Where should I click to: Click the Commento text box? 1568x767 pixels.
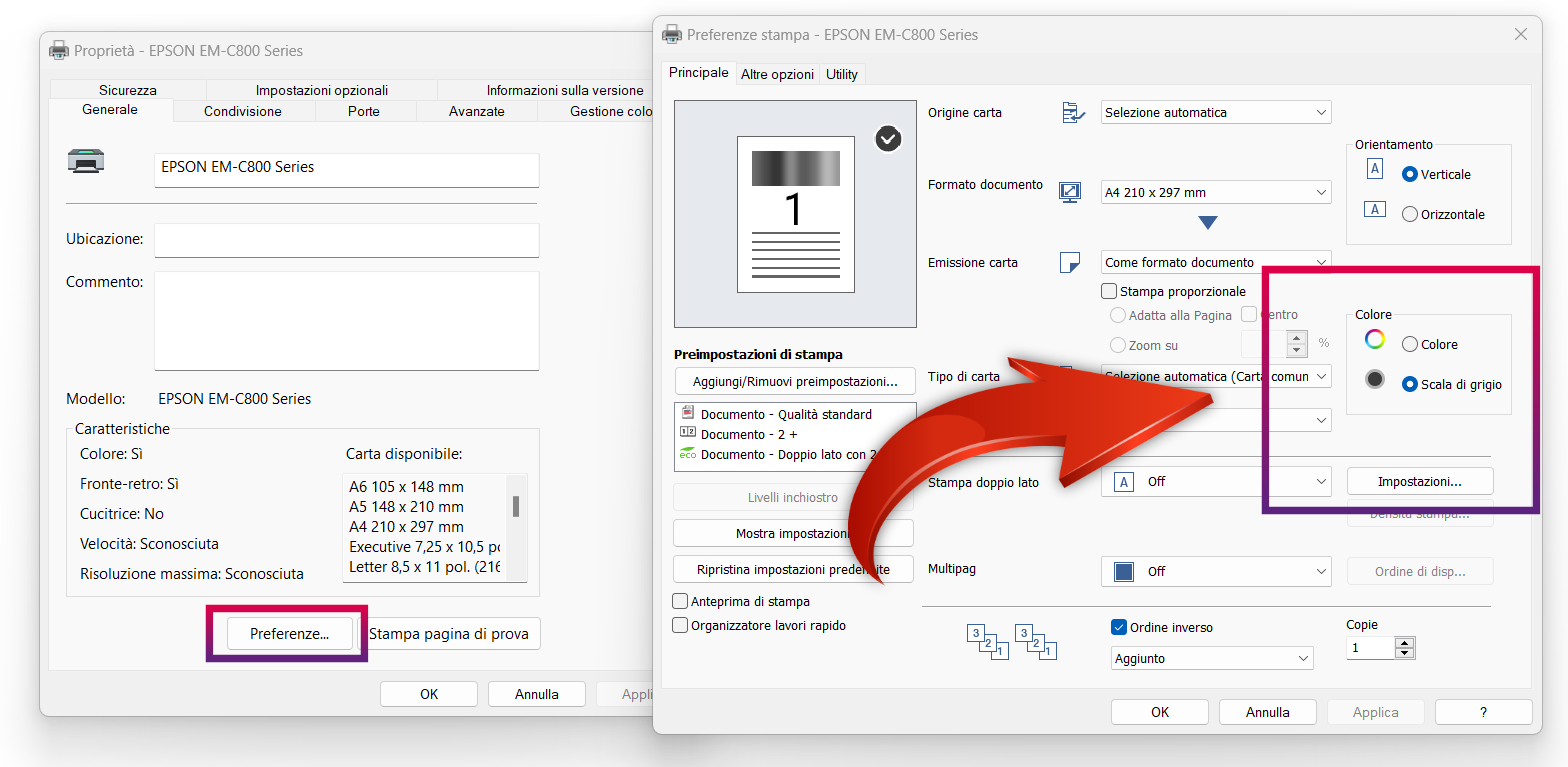tap(346, 320)
